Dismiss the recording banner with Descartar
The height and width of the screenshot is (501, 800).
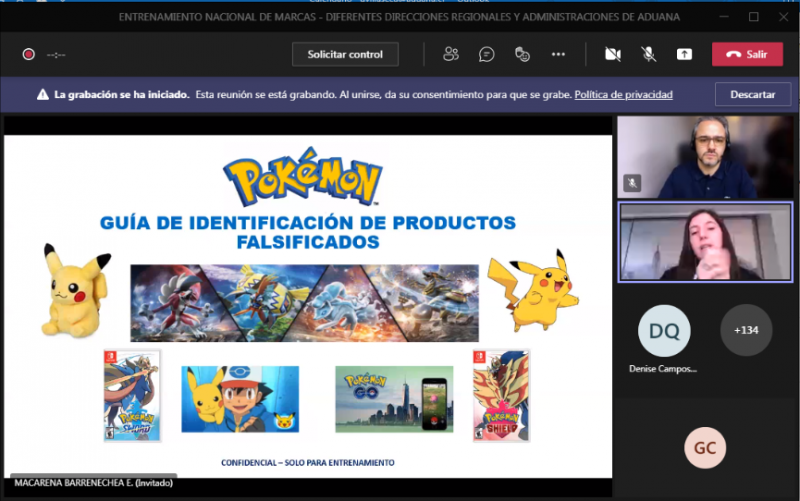pyautogui.click(x=753, y=94)
